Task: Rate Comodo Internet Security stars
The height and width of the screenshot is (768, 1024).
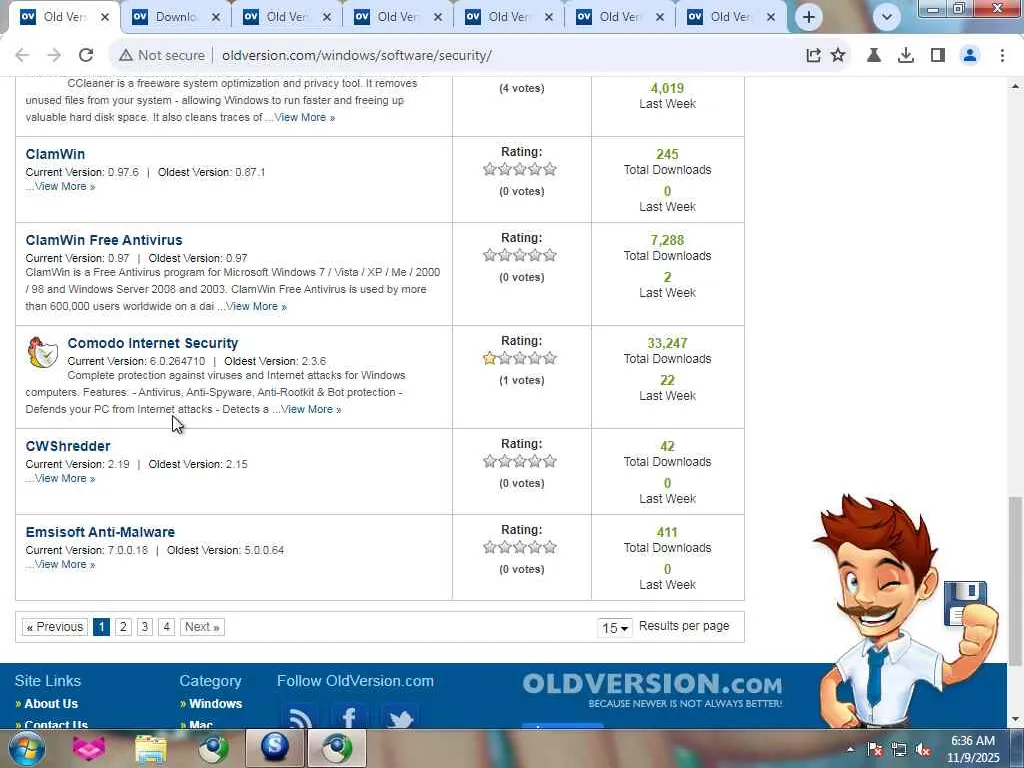Action: pyautogui.click(x=520, y=358)
